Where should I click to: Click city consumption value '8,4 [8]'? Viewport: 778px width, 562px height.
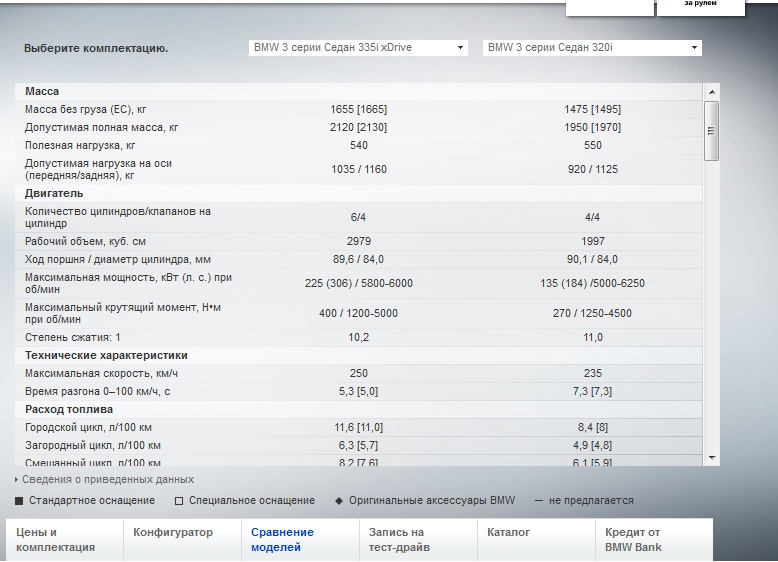coord(592,428)
